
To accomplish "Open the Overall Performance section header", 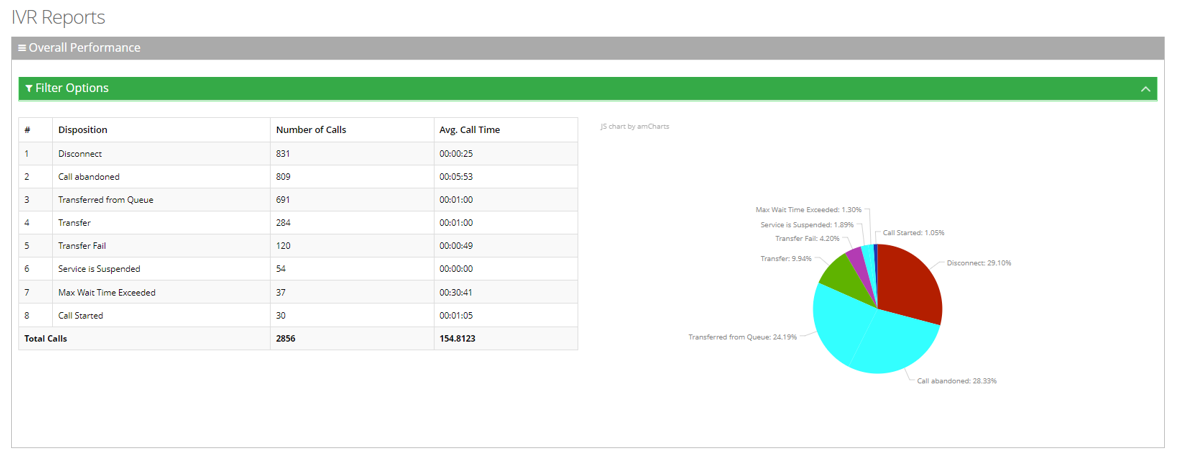I will pos(85,48).
